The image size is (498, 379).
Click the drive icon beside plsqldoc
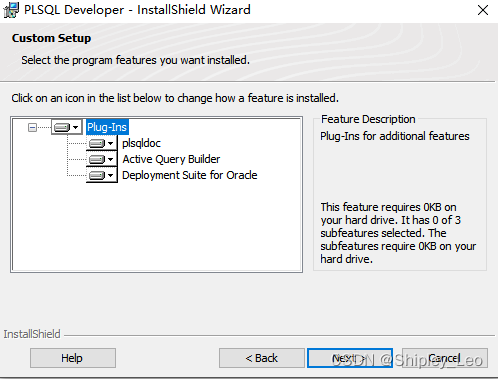pyautogui.click(x=97, y=144)
